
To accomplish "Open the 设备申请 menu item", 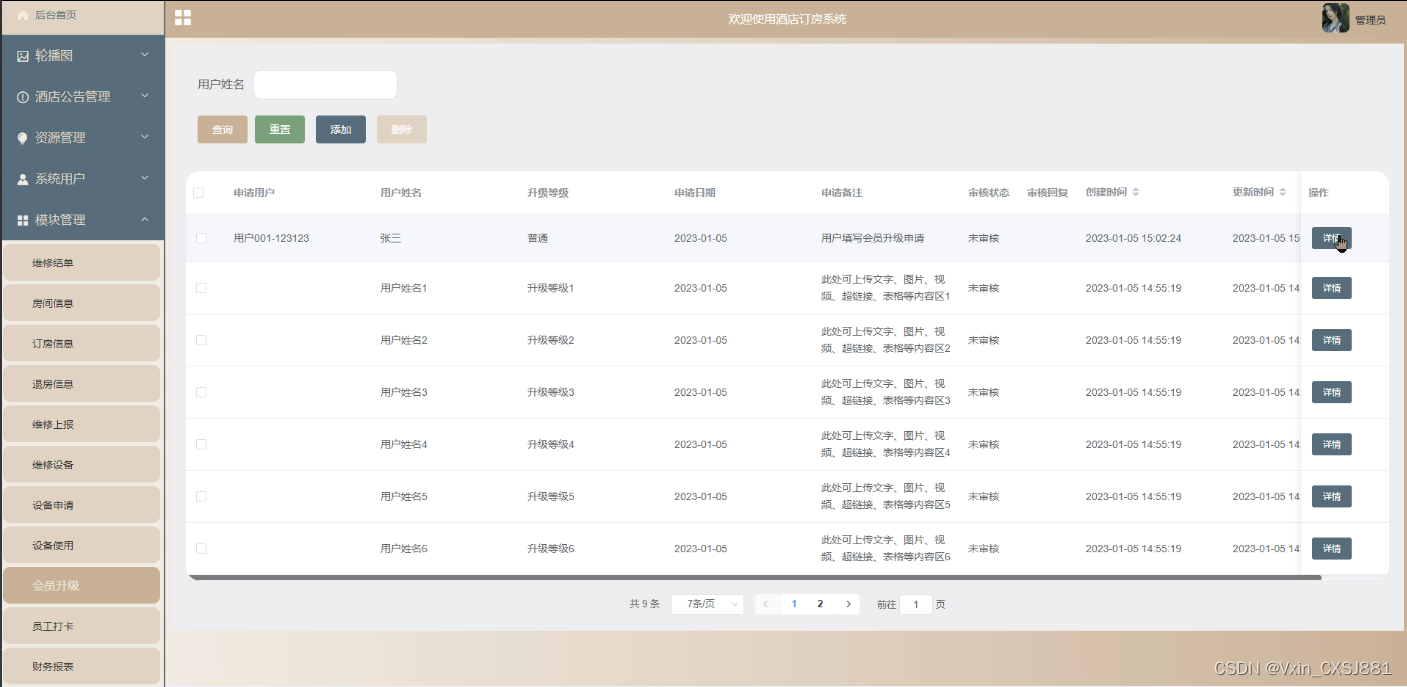I will coord(82,505).
